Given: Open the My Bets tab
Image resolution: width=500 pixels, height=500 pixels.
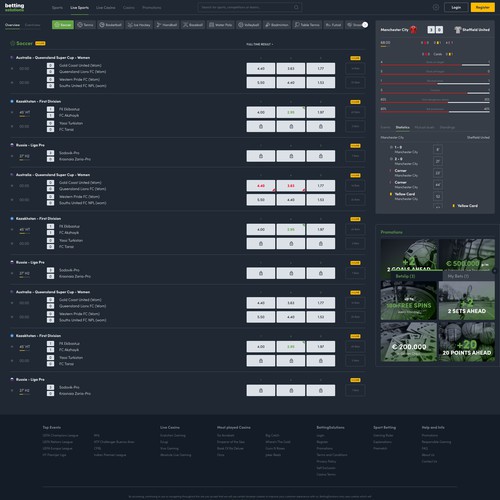Looking at the screenshot, I should pyautogui.click(x=468, y=276).
